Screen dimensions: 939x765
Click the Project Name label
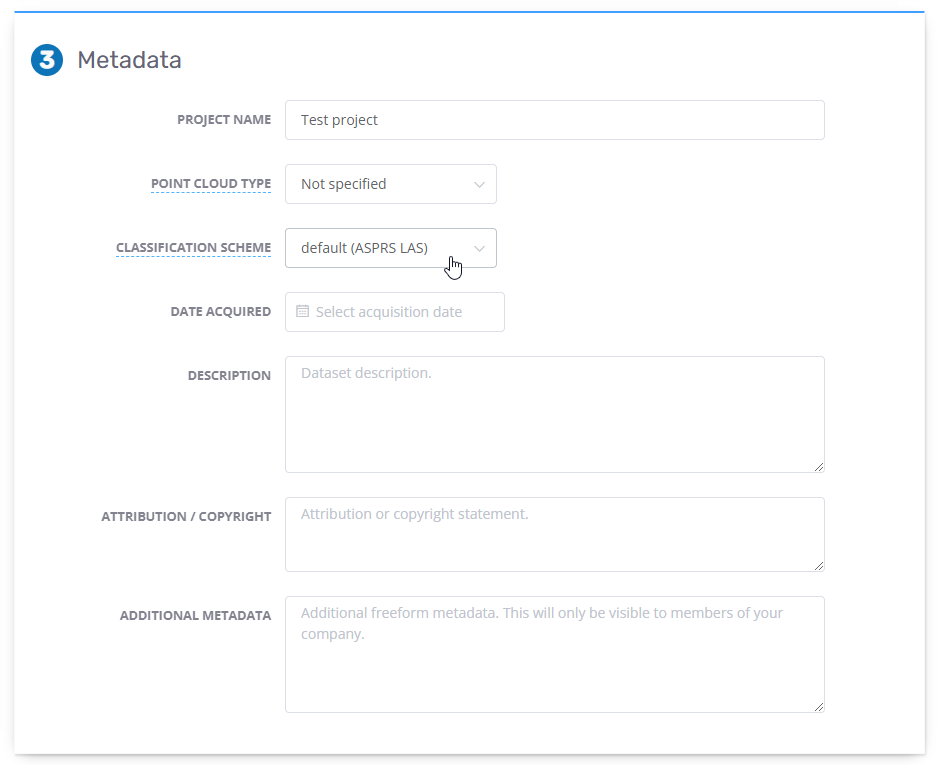tap(224, 120)
